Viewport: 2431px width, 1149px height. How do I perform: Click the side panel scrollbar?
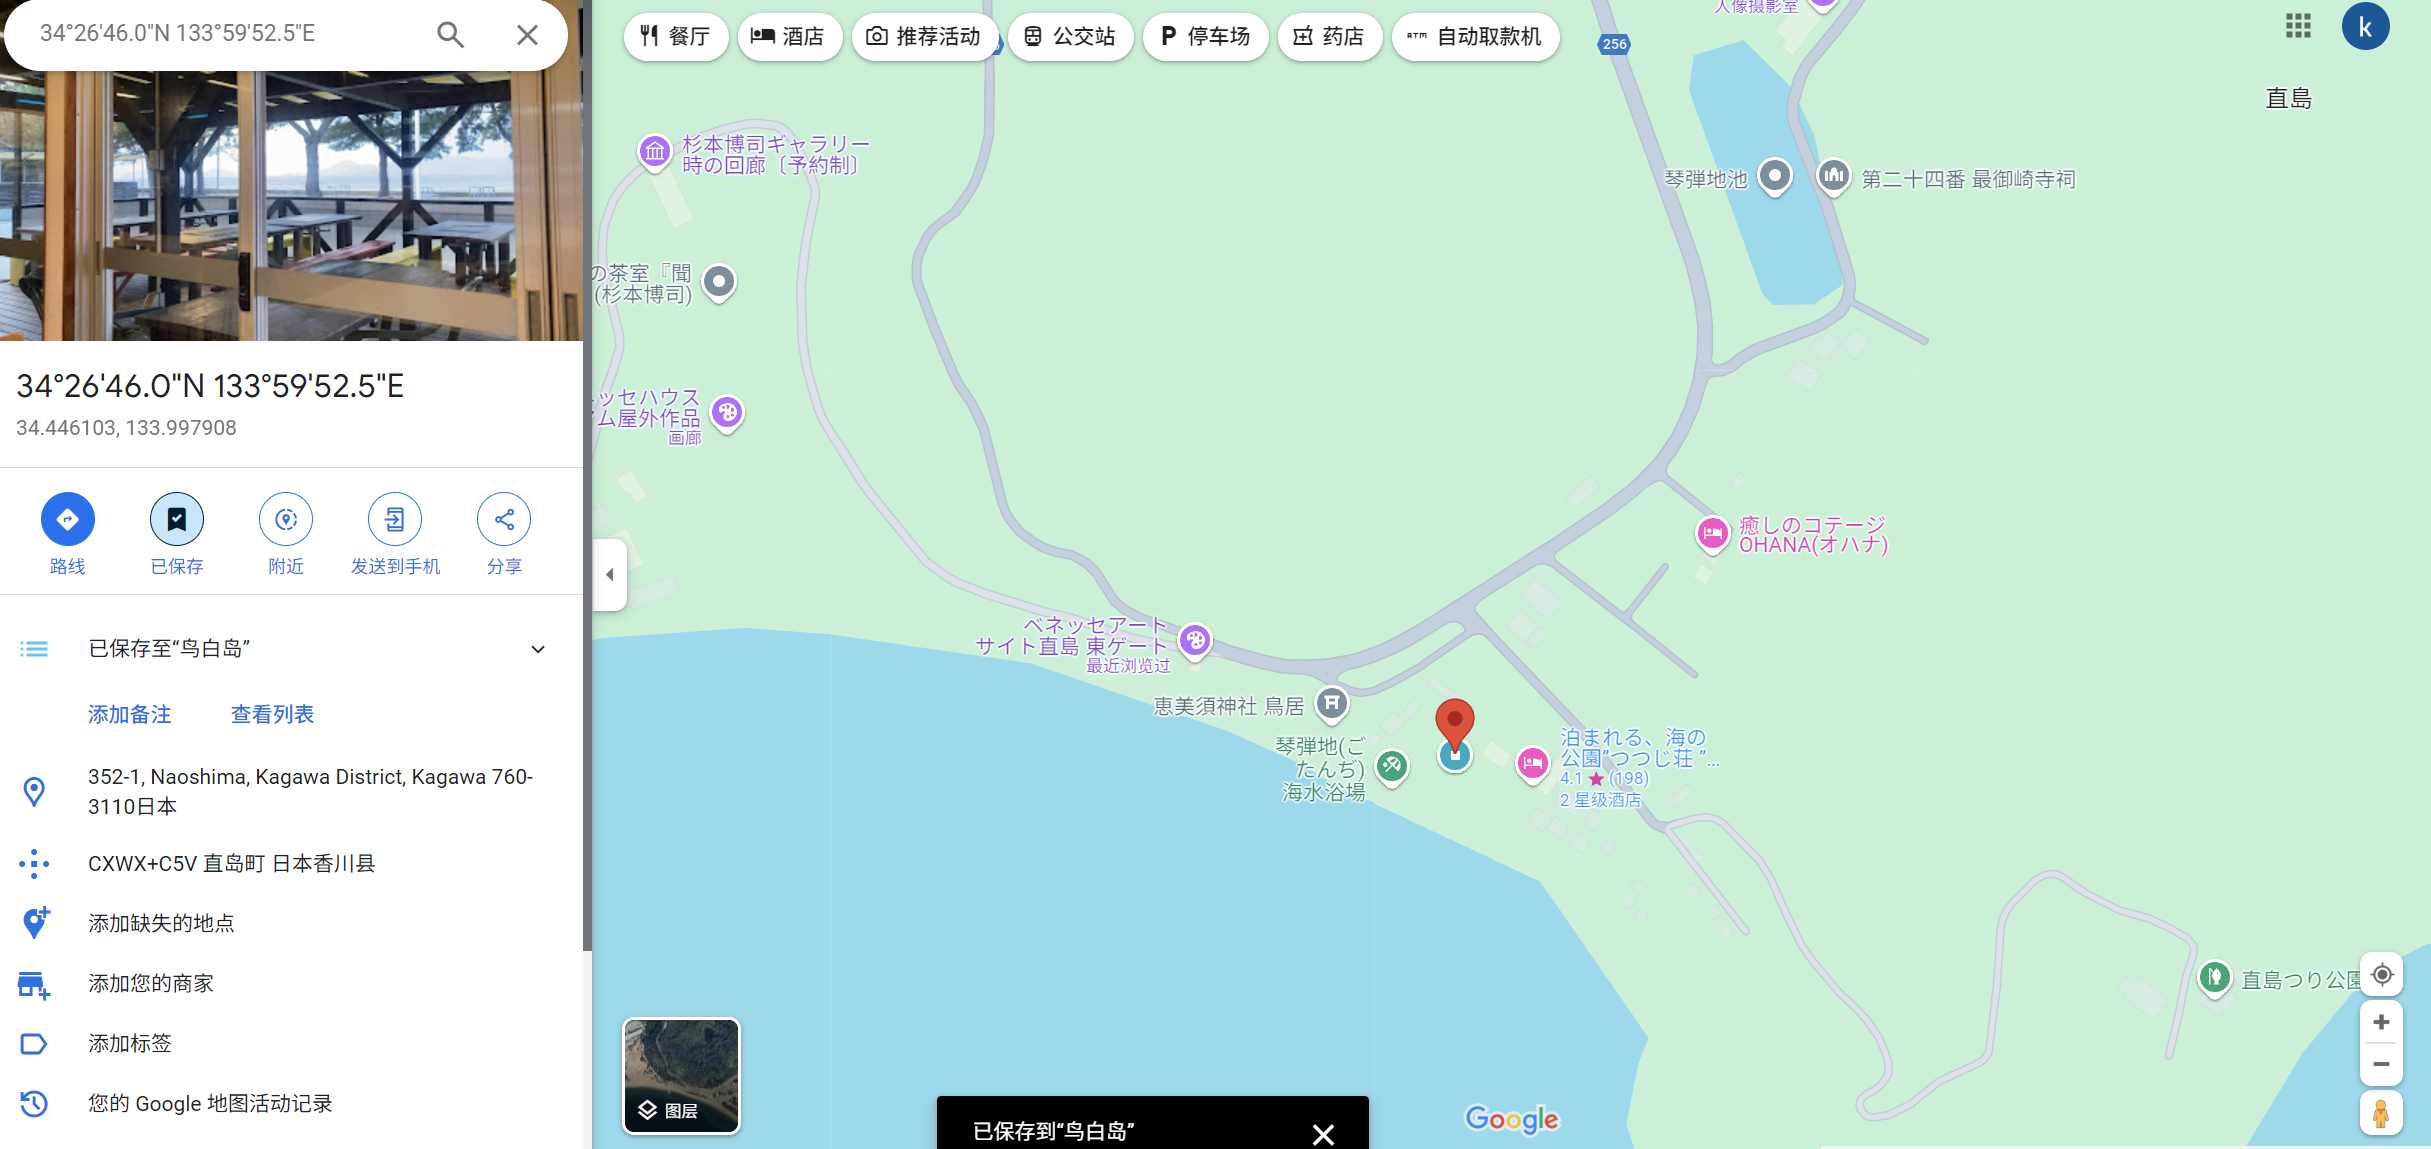(588, 475)
